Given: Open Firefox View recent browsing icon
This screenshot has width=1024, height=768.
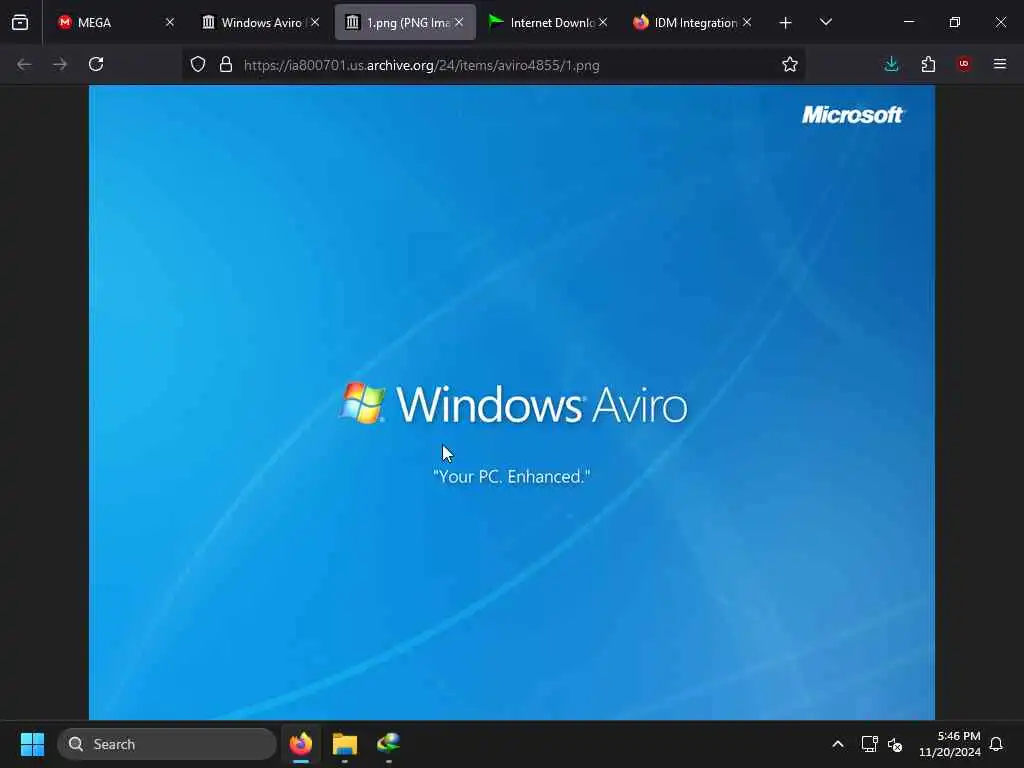Looking at the screenshot, I should (x=20, y=22).
